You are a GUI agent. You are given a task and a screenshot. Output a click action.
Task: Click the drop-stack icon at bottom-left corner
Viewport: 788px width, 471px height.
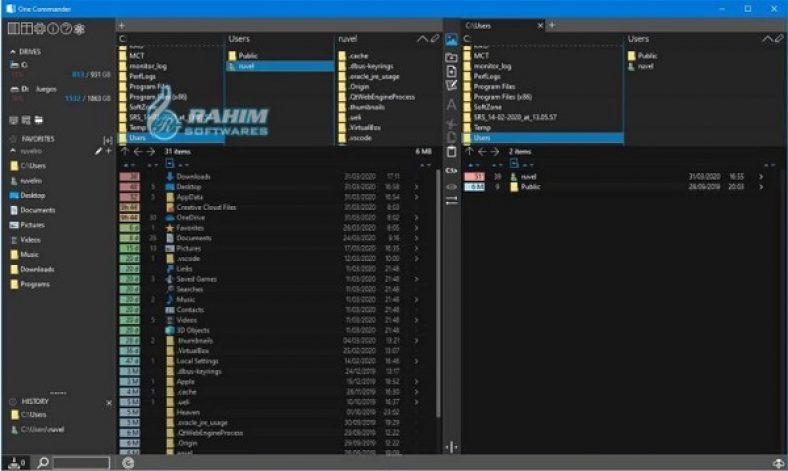(16, 462)
